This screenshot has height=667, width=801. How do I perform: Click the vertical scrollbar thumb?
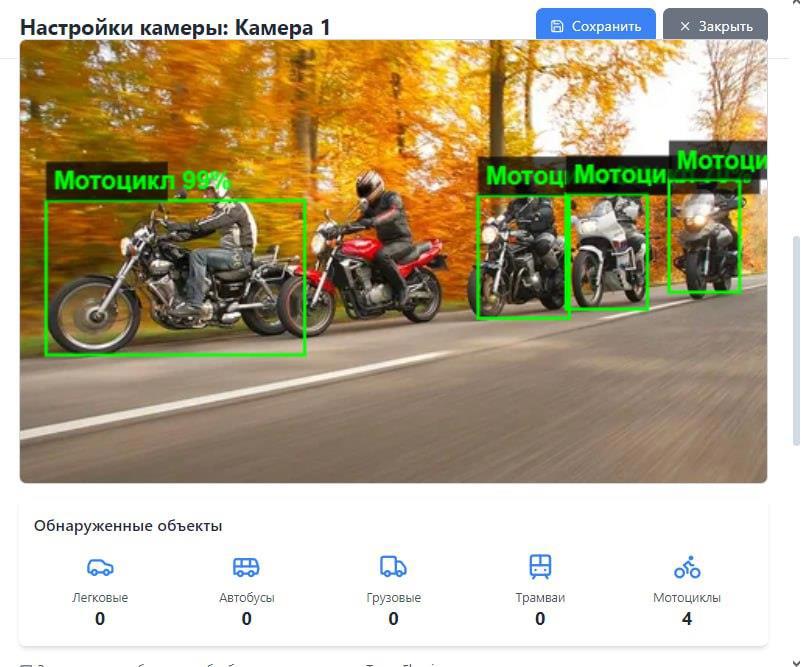[796, 340]
